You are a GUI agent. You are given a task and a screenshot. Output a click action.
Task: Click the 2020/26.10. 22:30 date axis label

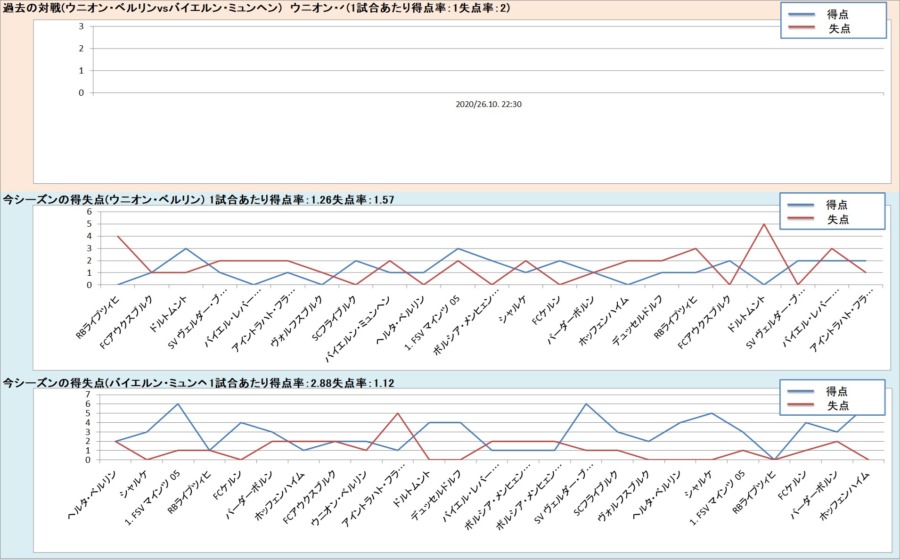click(x=488, y=104)
